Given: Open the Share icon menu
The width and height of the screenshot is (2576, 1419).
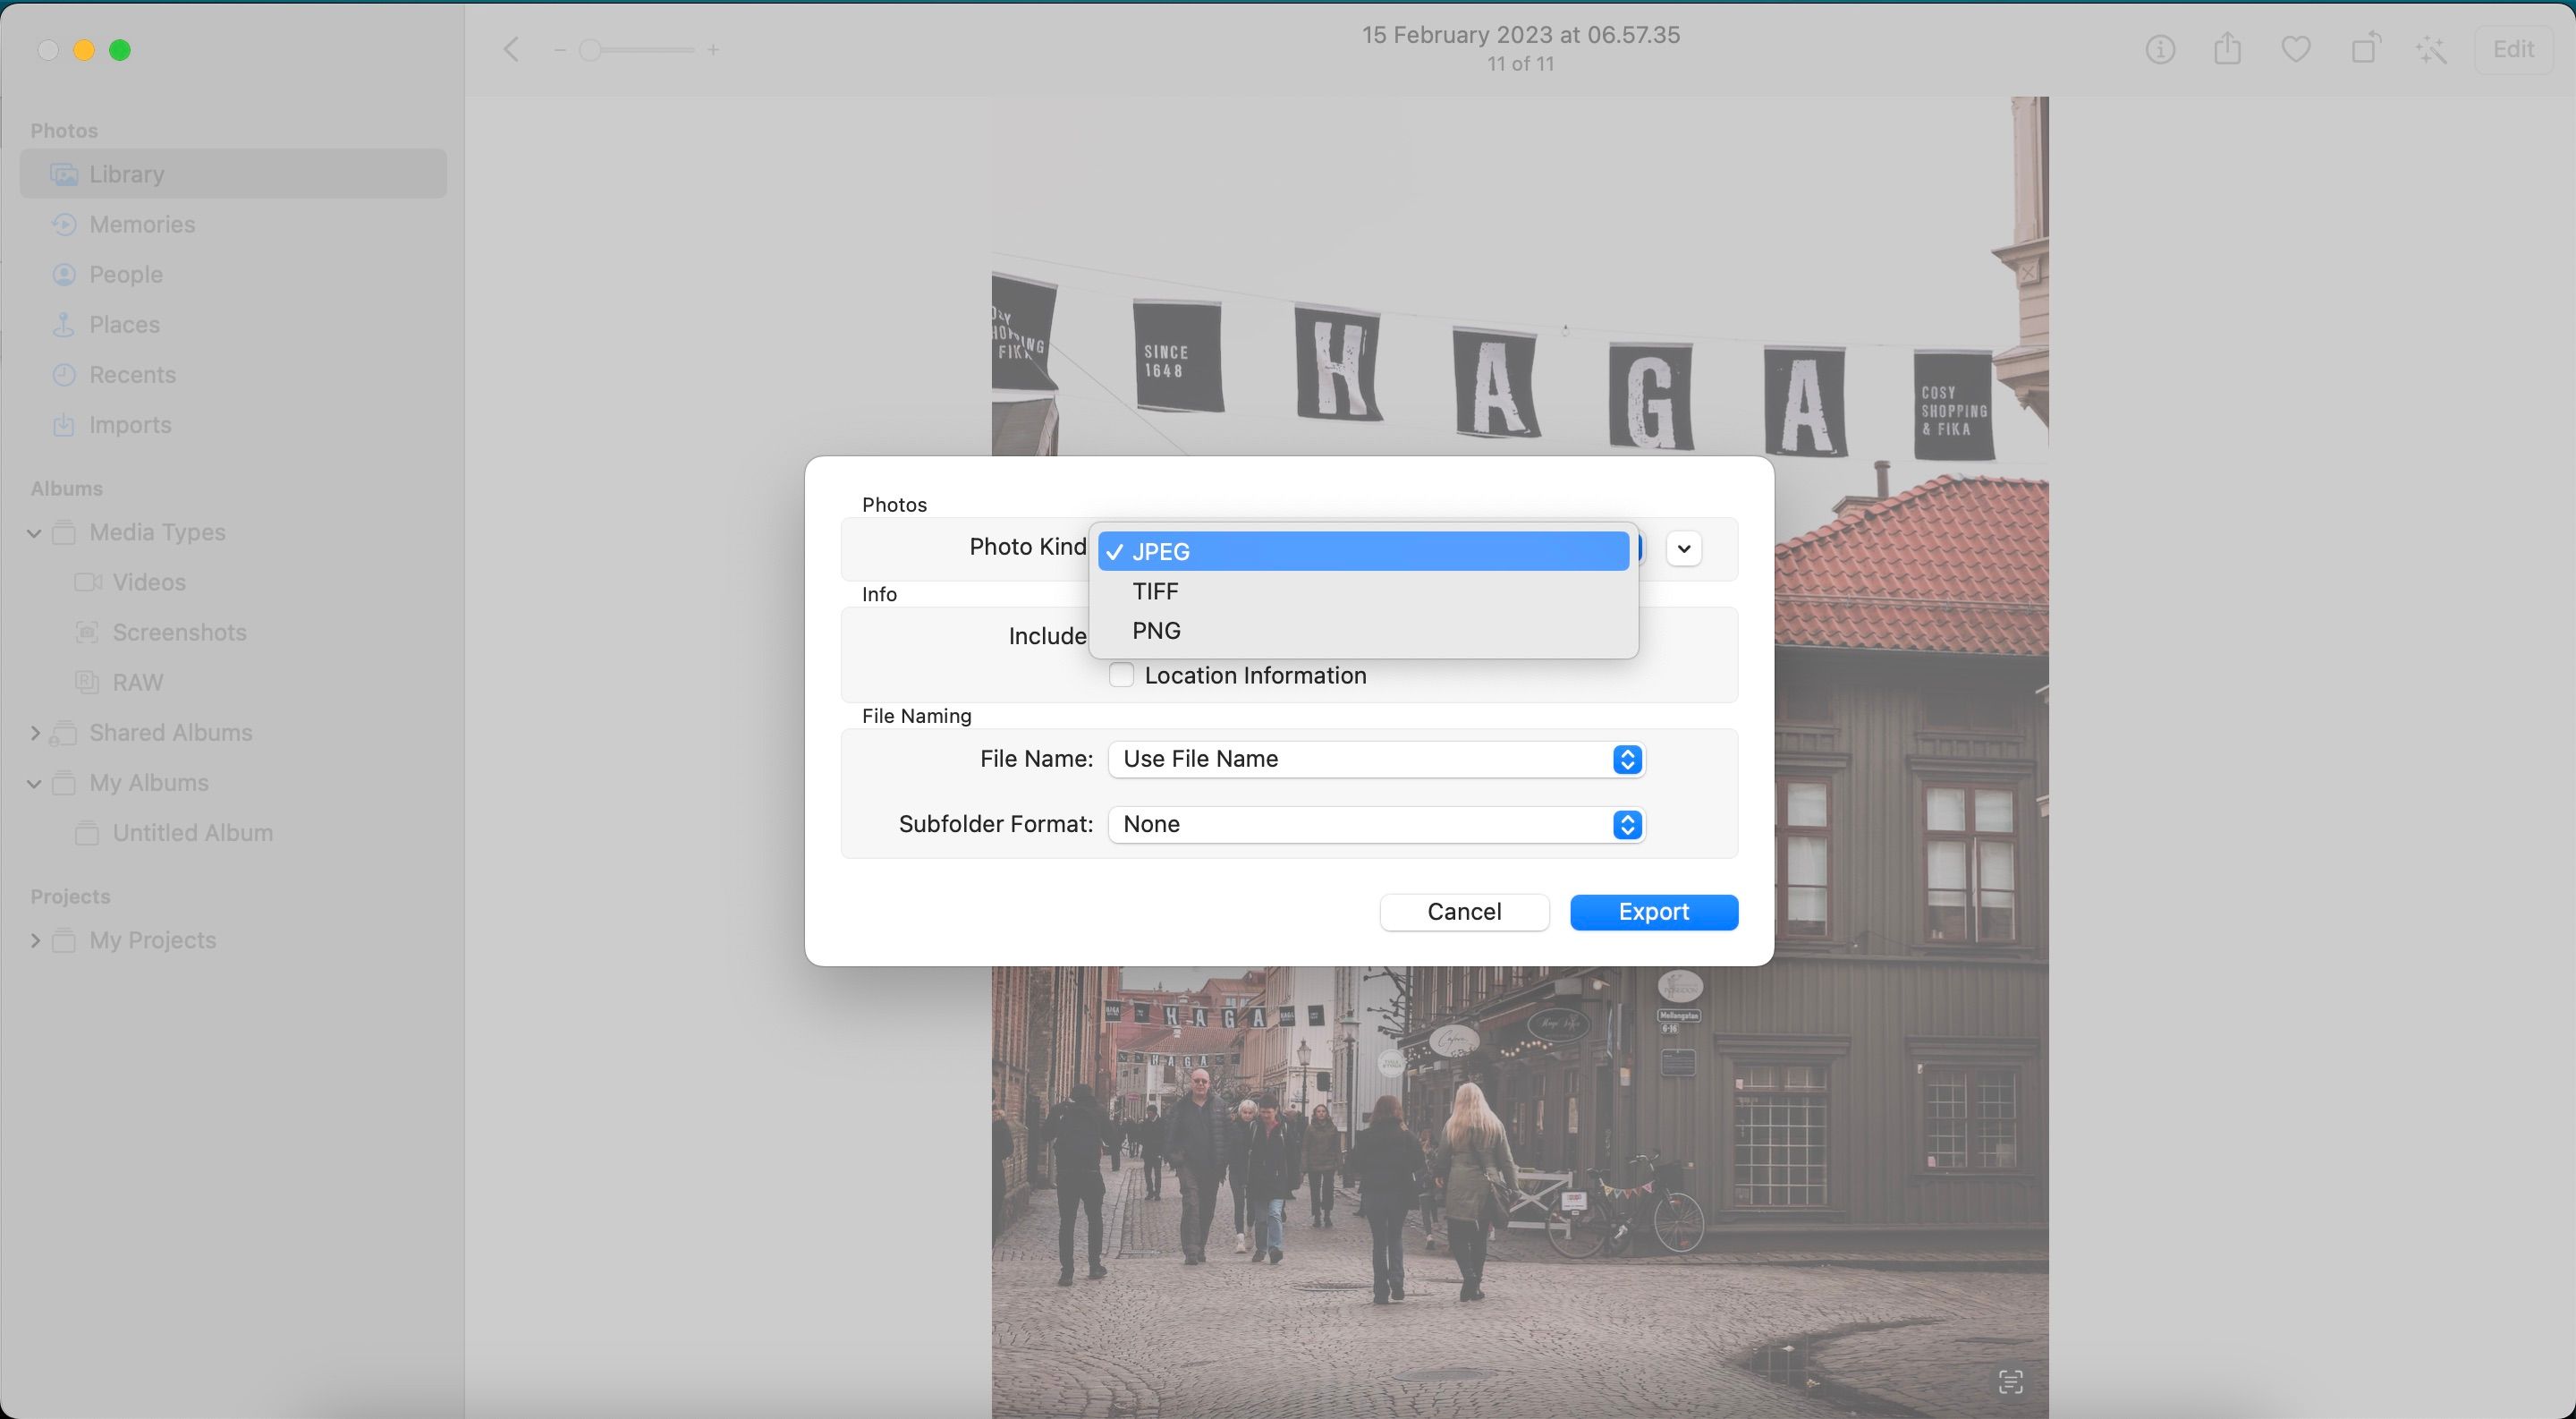Looking at the screenshot, I should coord(2227,49).
